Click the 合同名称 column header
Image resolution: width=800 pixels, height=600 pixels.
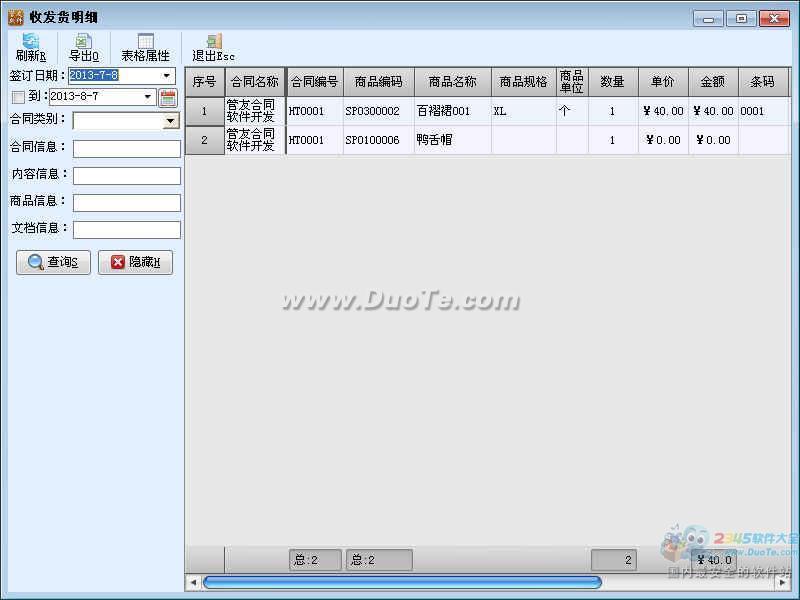click(255, 82)
